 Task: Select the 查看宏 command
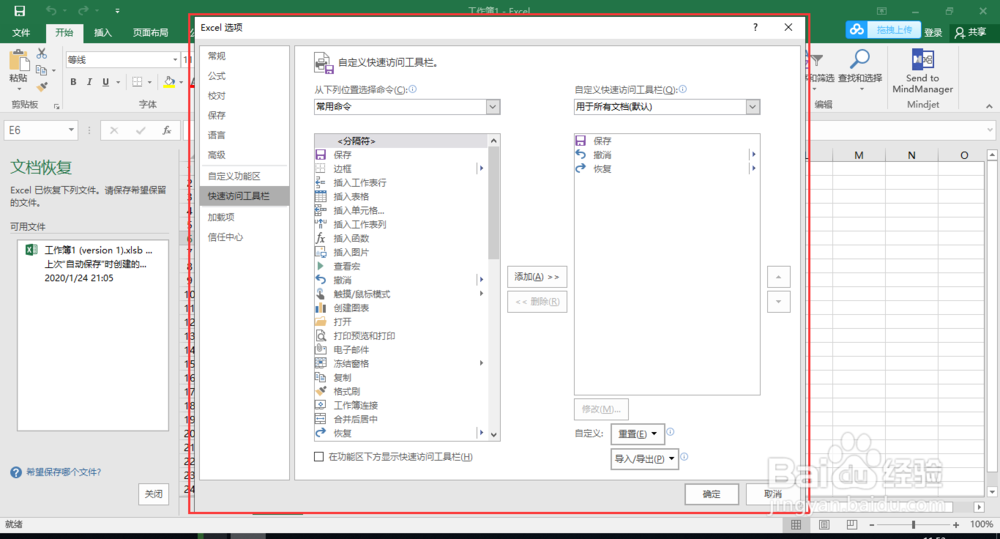(x=401, y=266)
